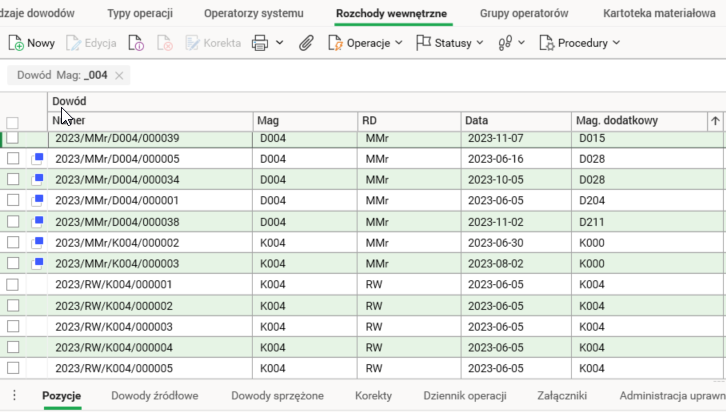Click date cell 2023-11-02
726x412 pixels.
495,222
